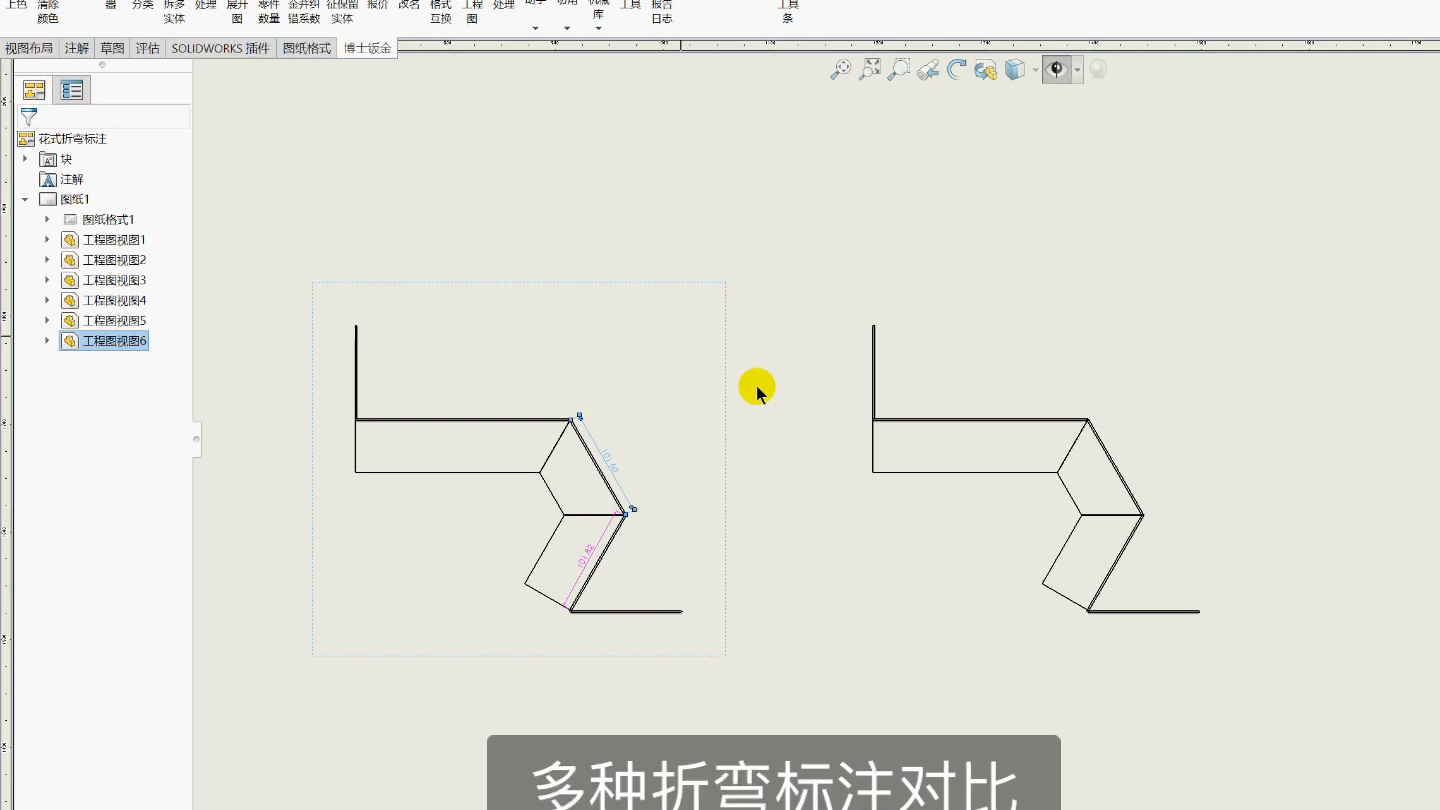This screenshot has height=810, width=1440.
Task: Expand the 图纸格式1 node
Action: pos(47,219)
